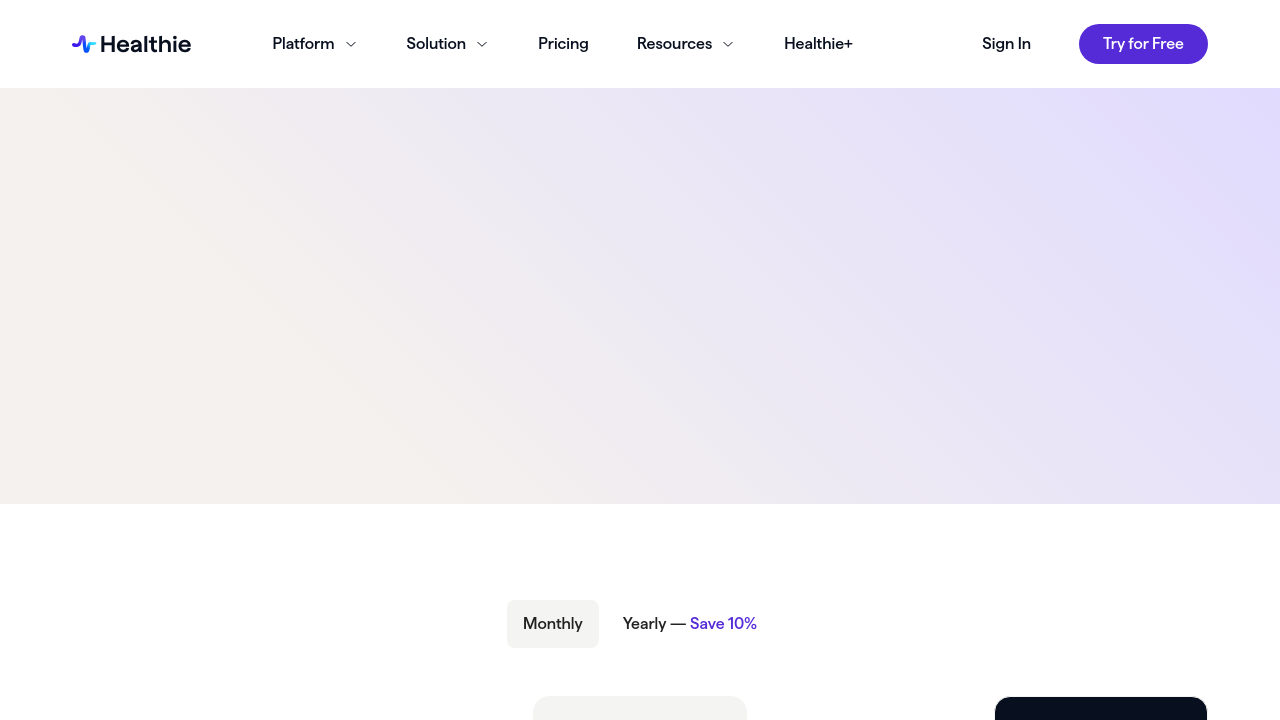
Task: Open the Platform menu label
Action: click(303, 44)
